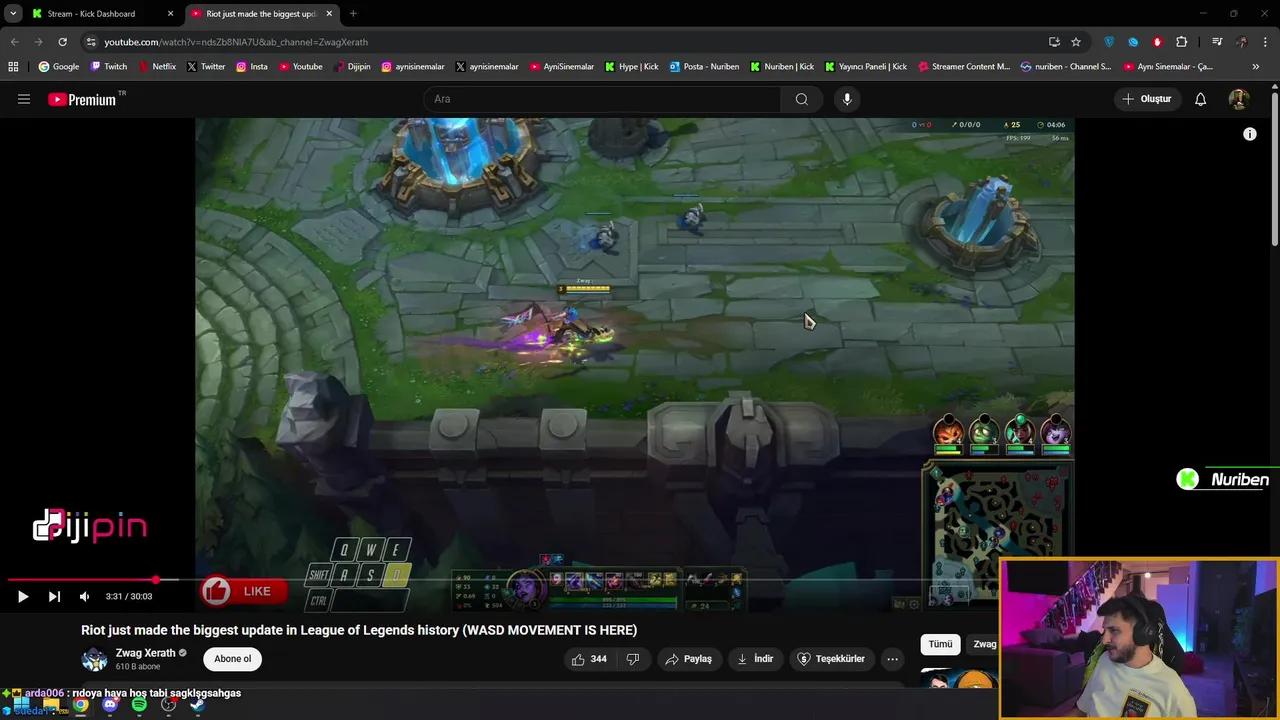Open the Hype | Kick bookmark

[x=632, y=67]
